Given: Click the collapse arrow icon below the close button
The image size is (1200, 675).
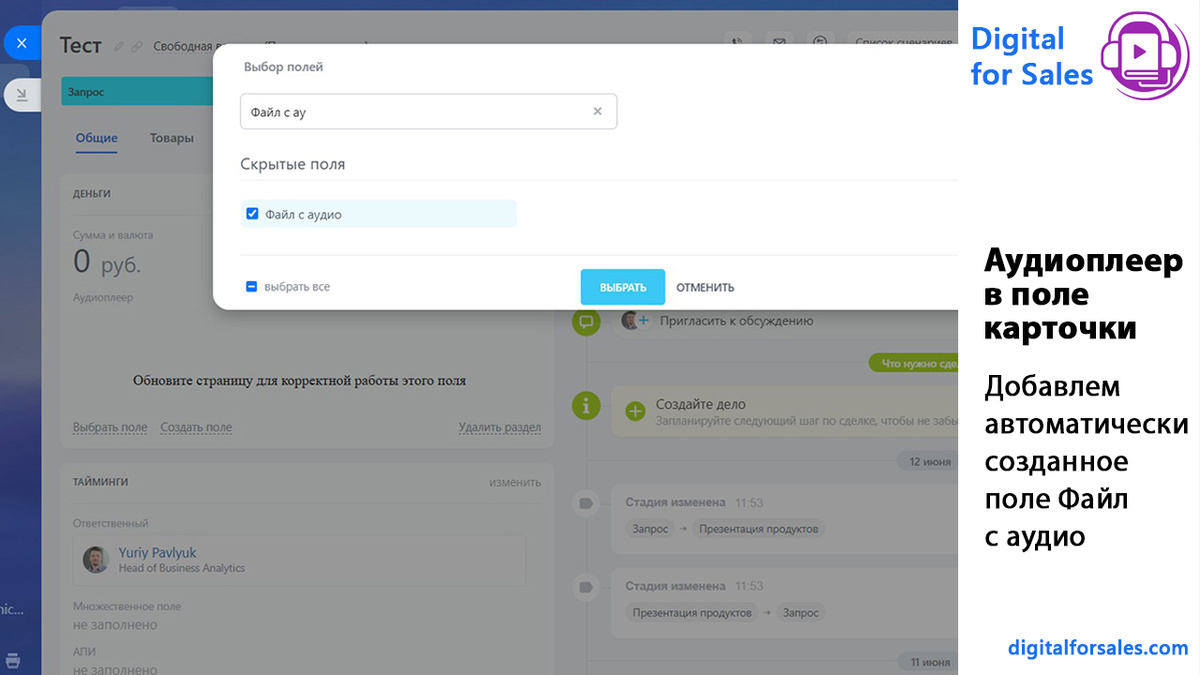Looking at the screenshot, I should coord(21,94).
